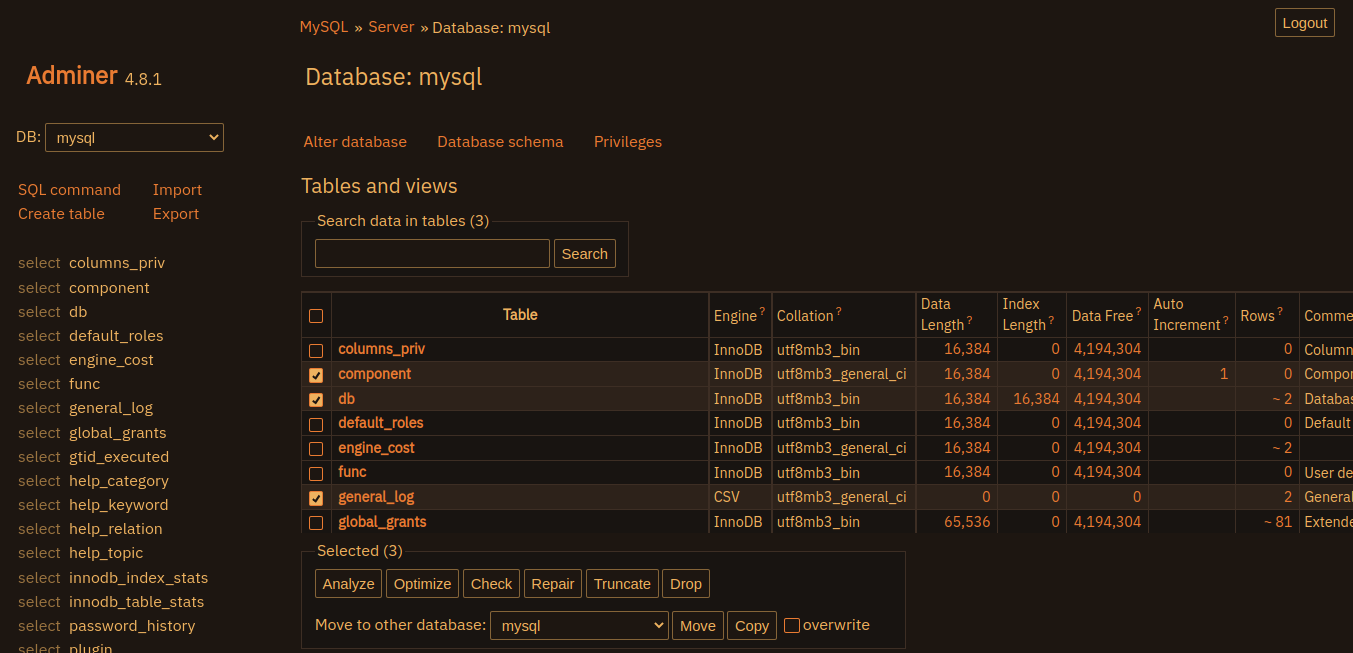
Task: Open the component table link in the table list
Action: pos(375,374)
